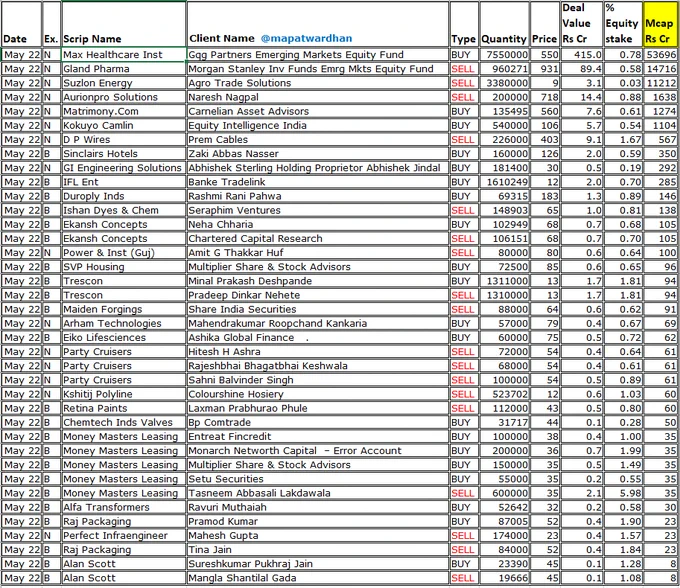680x588 pixels.
Task: Click Share India Securities cell
Action: (318, 310)
